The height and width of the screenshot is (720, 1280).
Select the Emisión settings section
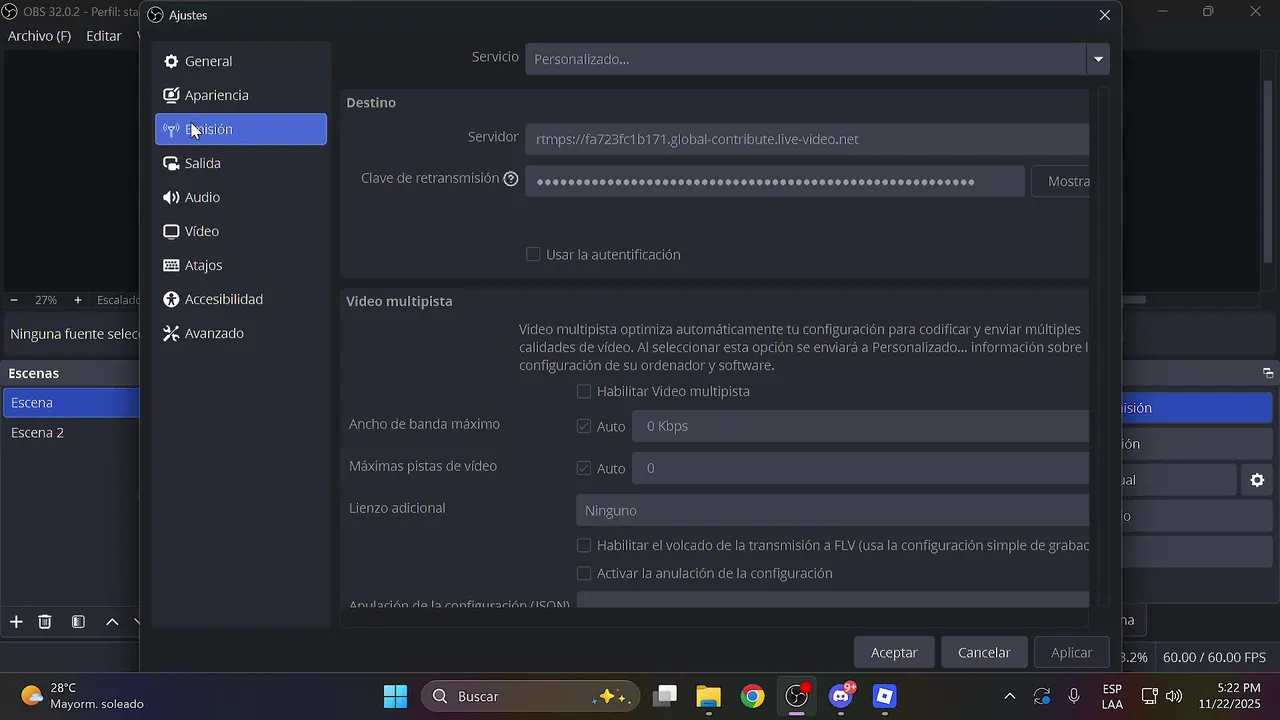click(241, 129)
